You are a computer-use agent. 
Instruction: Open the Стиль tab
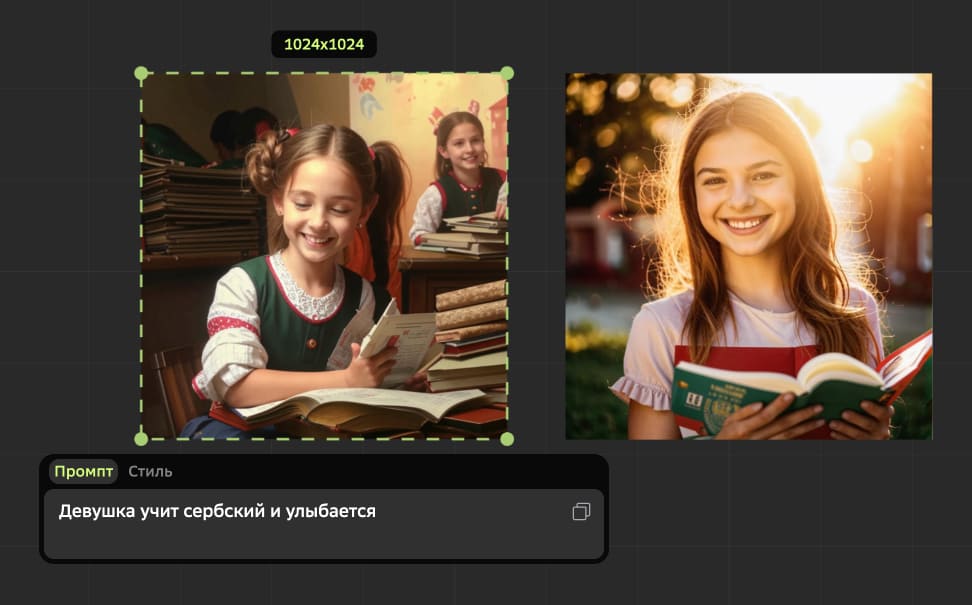pyautogui.click(x=150, y=471)
